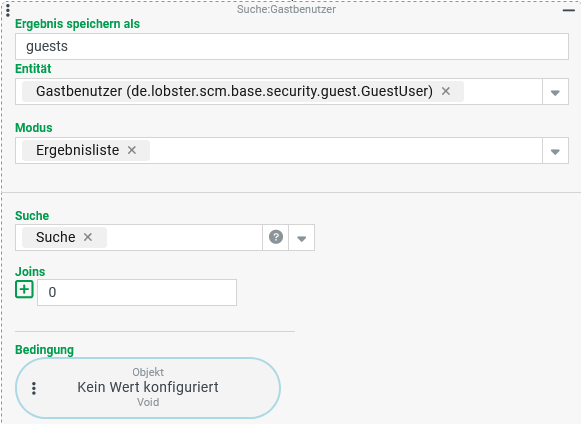Open the Entität dropdown arrow
Screen dimensions: 581x424
(x=555, y=92)
